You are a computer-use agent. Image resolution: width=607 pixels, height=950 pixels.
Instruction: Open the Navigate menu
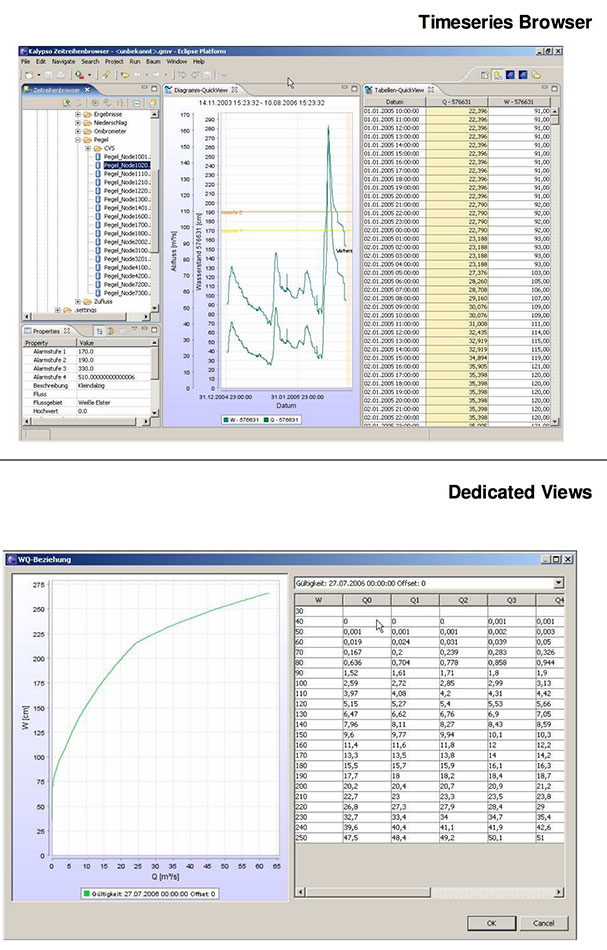(x=64, y=62)
